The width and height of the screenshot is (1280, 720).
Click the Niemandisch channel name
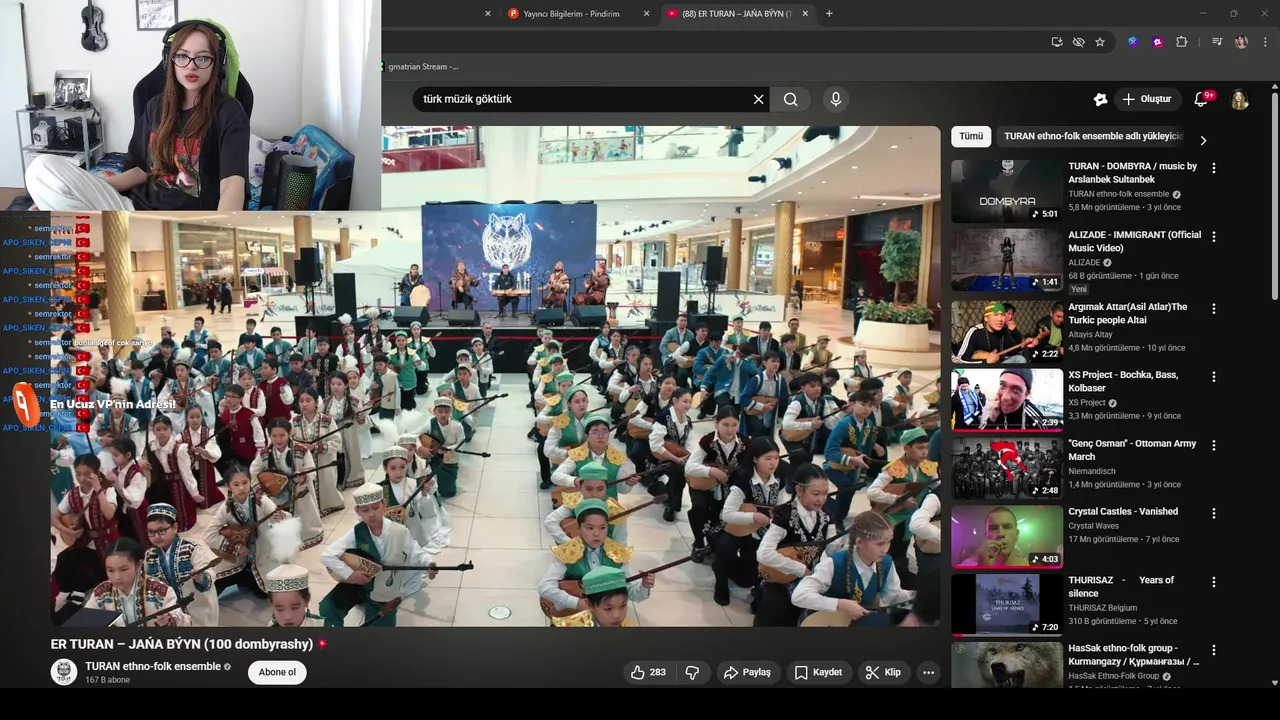click(x=1092, y=471)
